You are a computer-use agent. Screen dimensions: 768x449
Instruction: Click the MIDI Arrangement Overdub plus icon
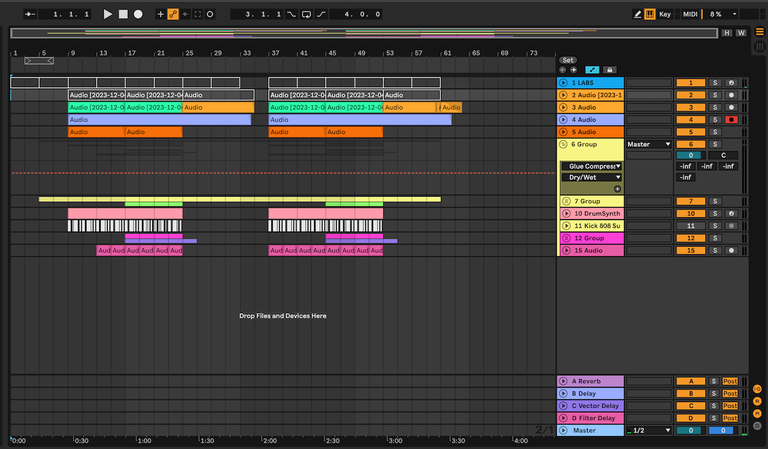pos(160,14)
